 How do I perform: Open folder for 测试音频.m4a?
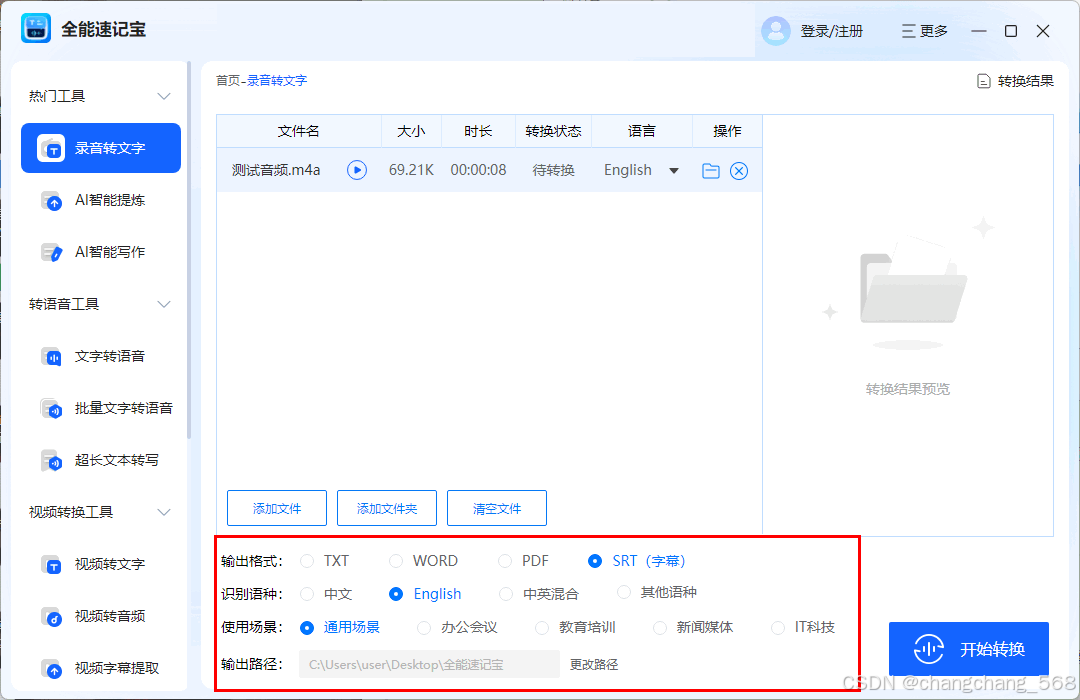[711, 171]
